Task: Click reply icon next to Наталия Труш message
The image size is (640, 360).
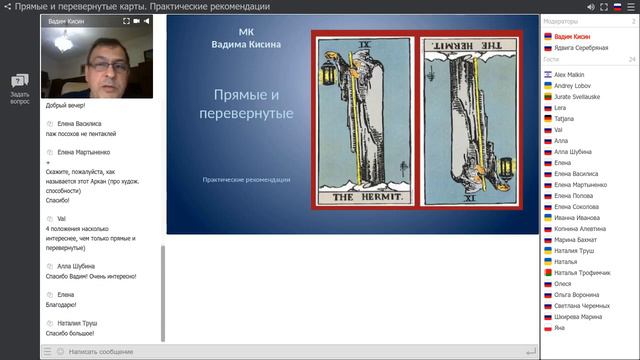Action: [x=50, y=323]
